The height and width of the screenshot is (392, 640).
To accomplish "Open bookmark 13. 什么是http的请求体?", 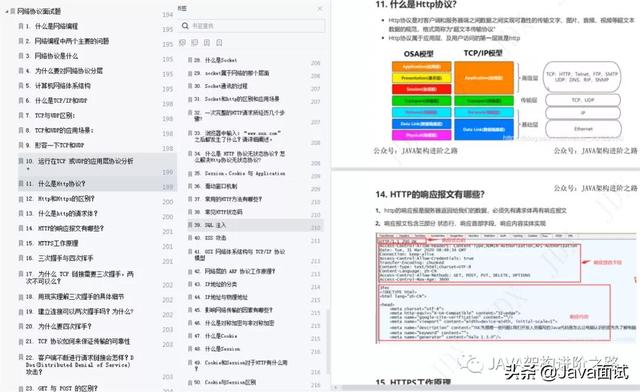I will [61, 214].
